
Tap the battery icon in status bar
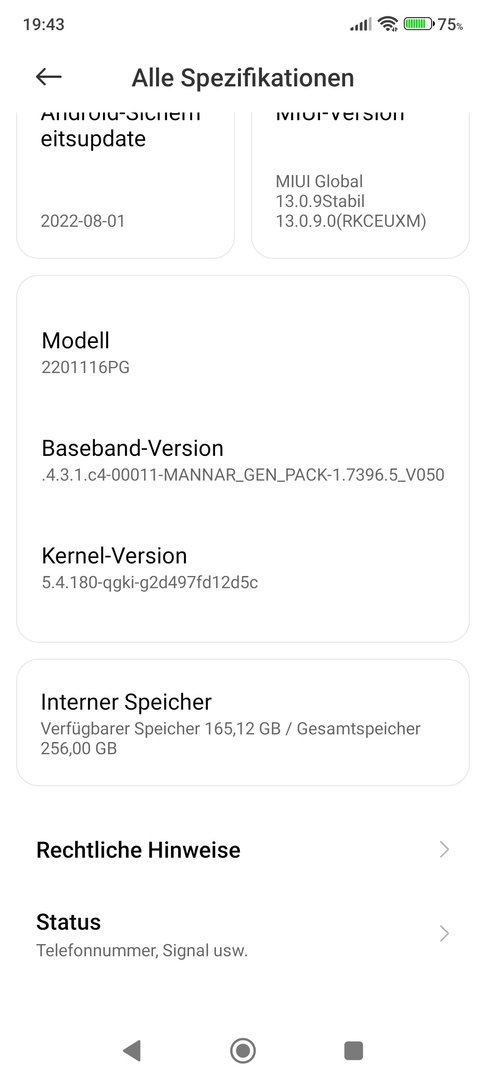click(x=418, y=24)
